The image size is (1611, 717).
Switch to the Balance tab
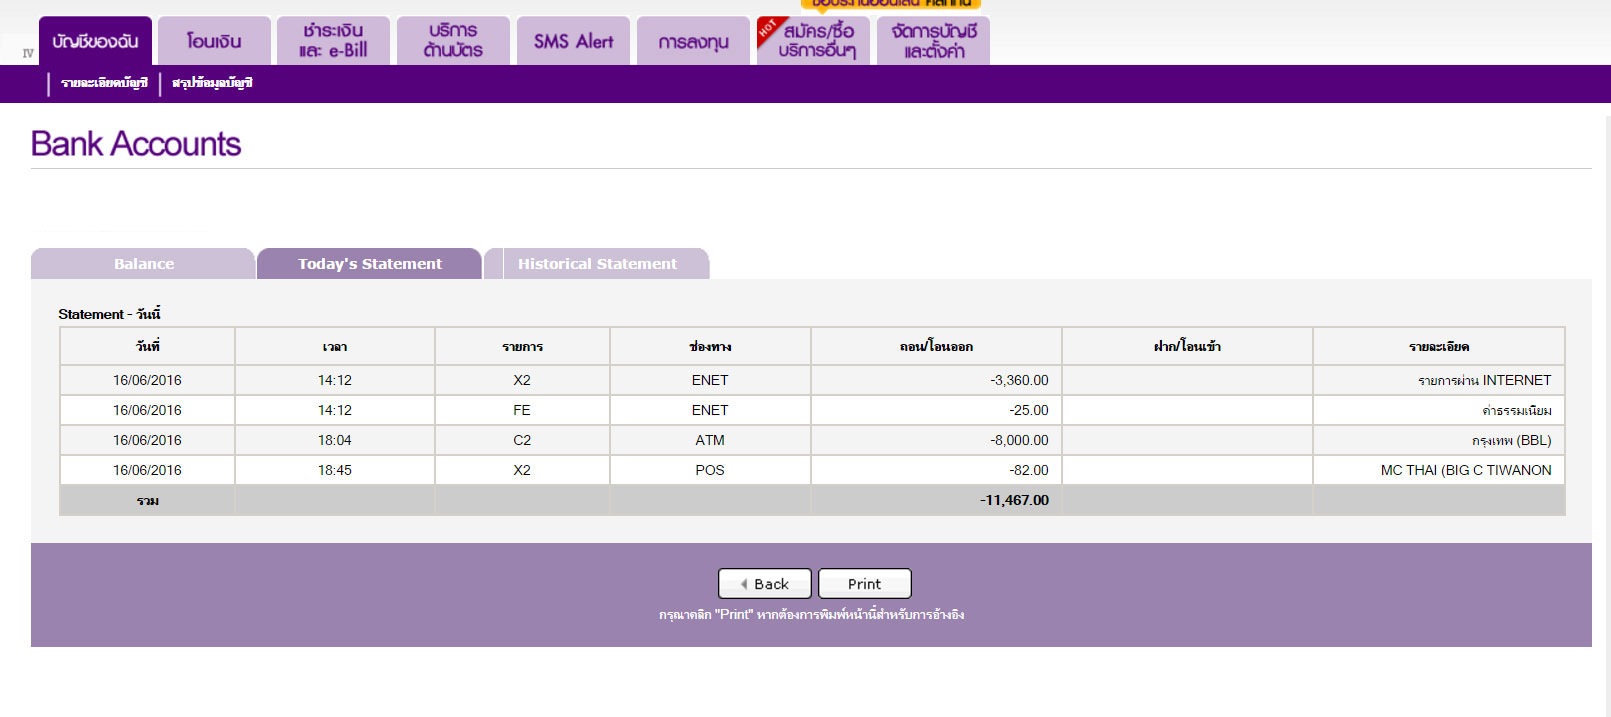point(143,264)
